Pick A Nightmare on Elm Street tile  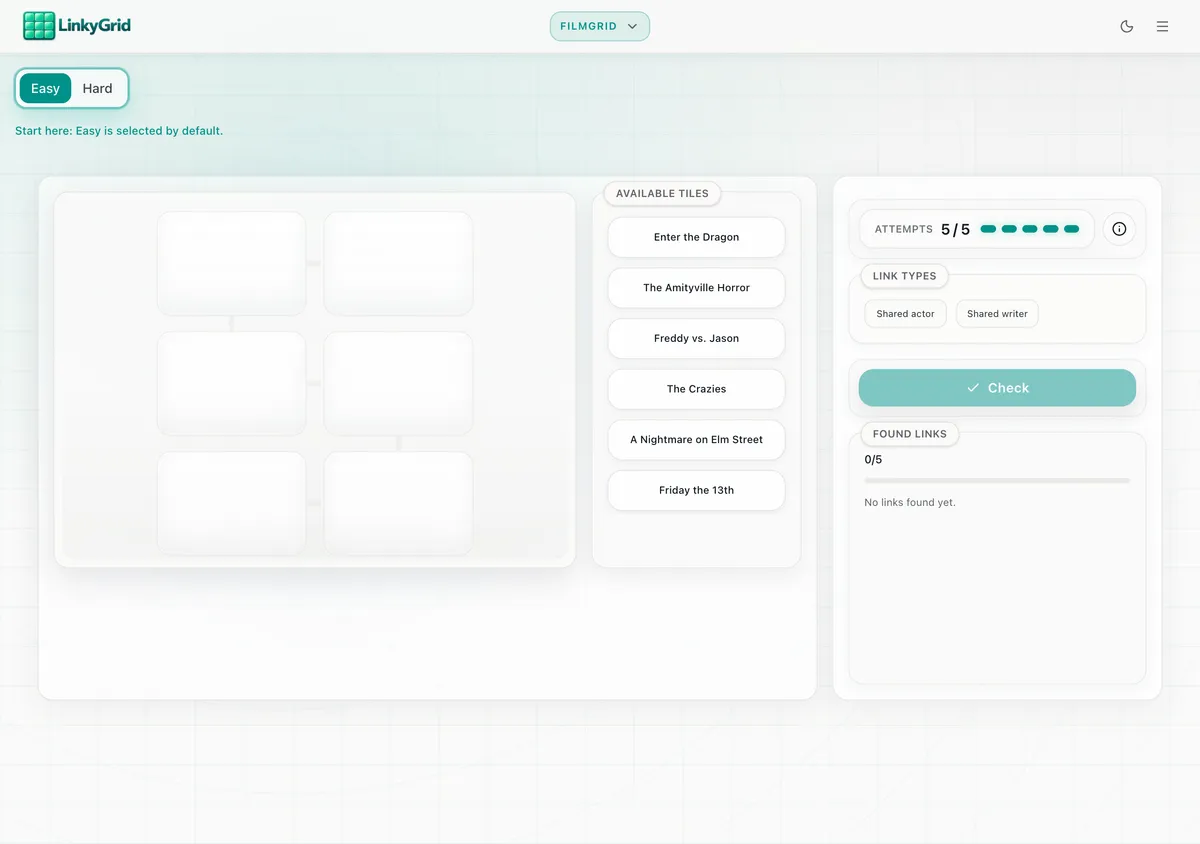(696, 439)
